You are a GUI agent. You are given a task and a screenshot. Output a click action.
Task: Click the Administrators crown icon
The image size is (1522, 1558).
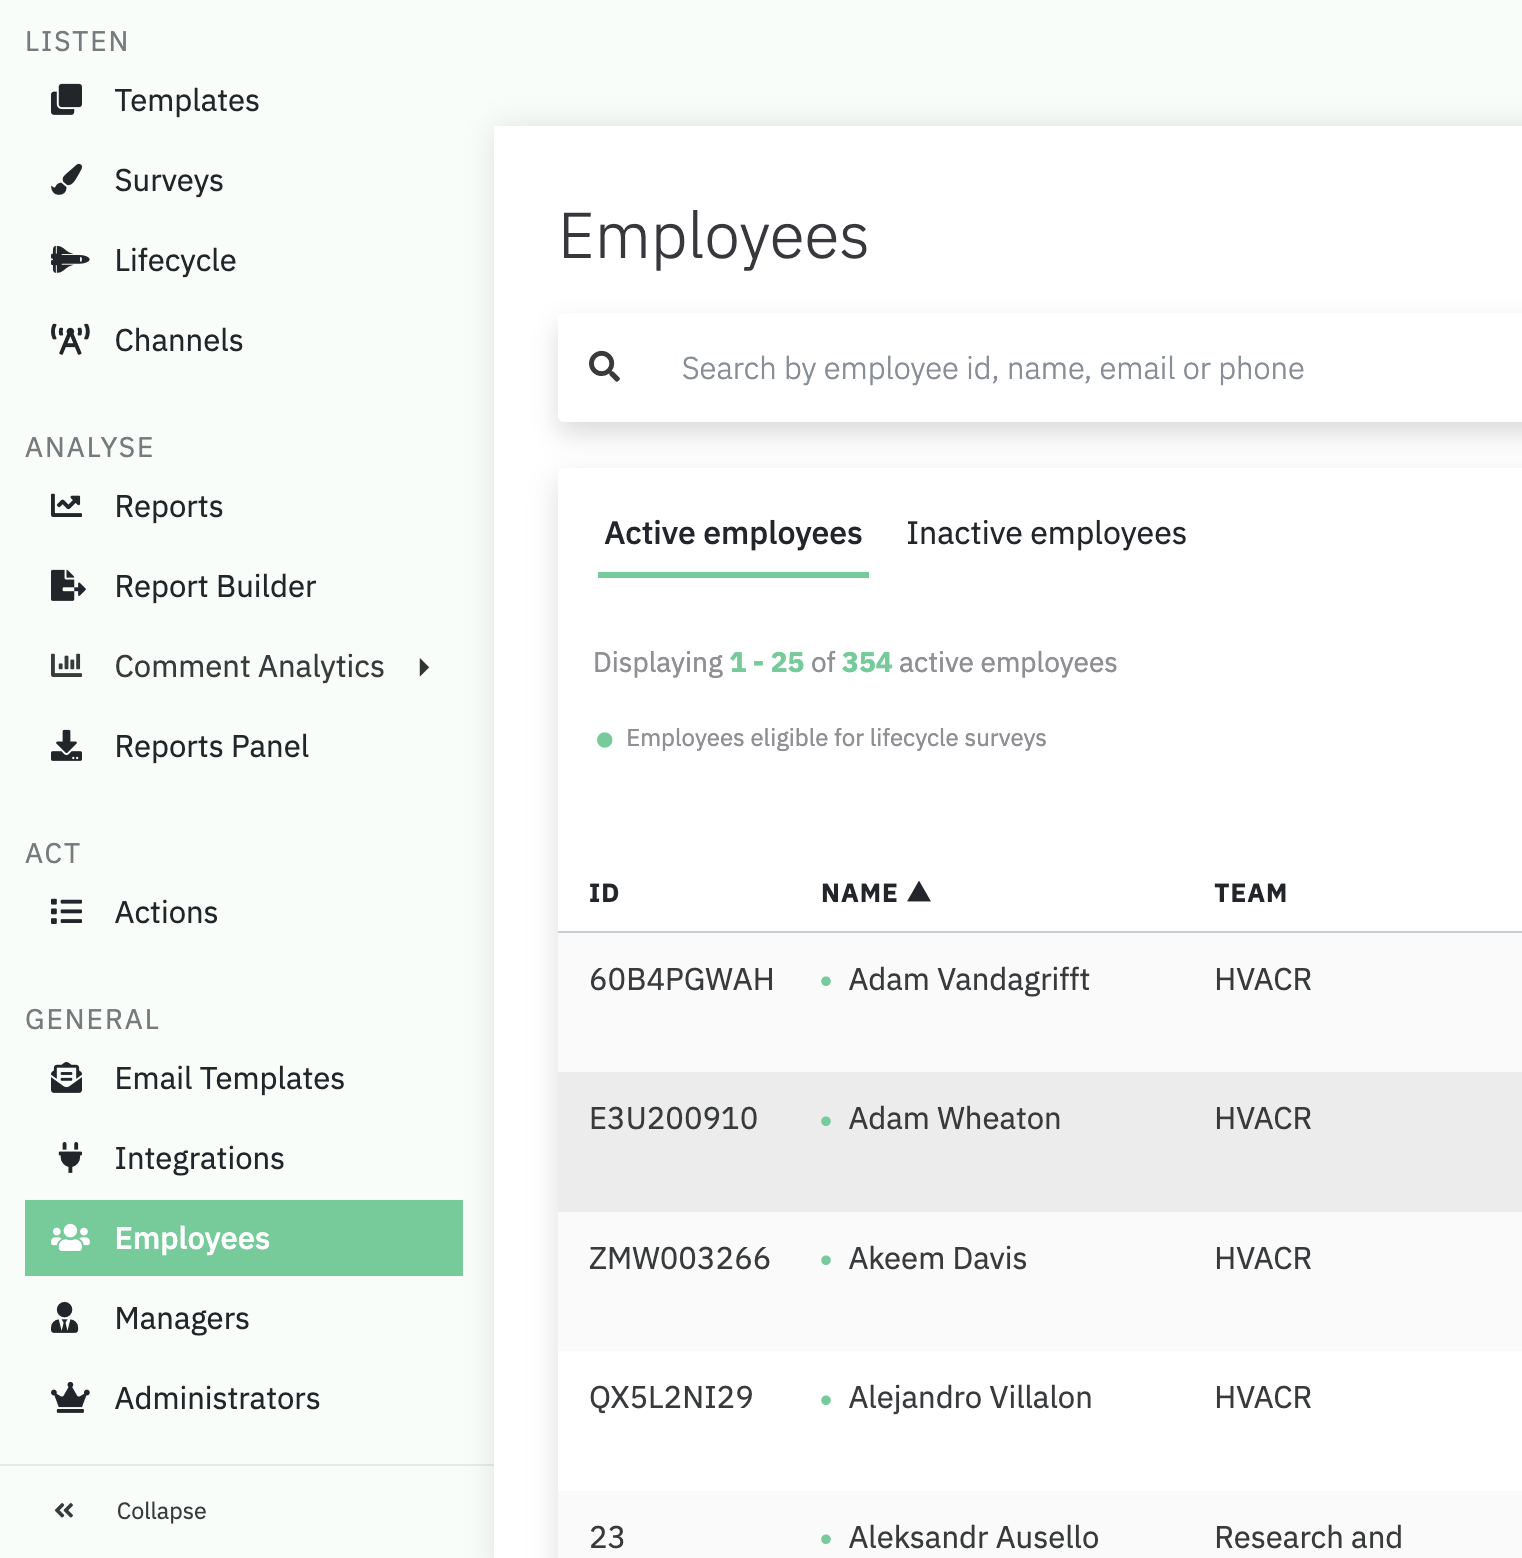pos(70,1397)
